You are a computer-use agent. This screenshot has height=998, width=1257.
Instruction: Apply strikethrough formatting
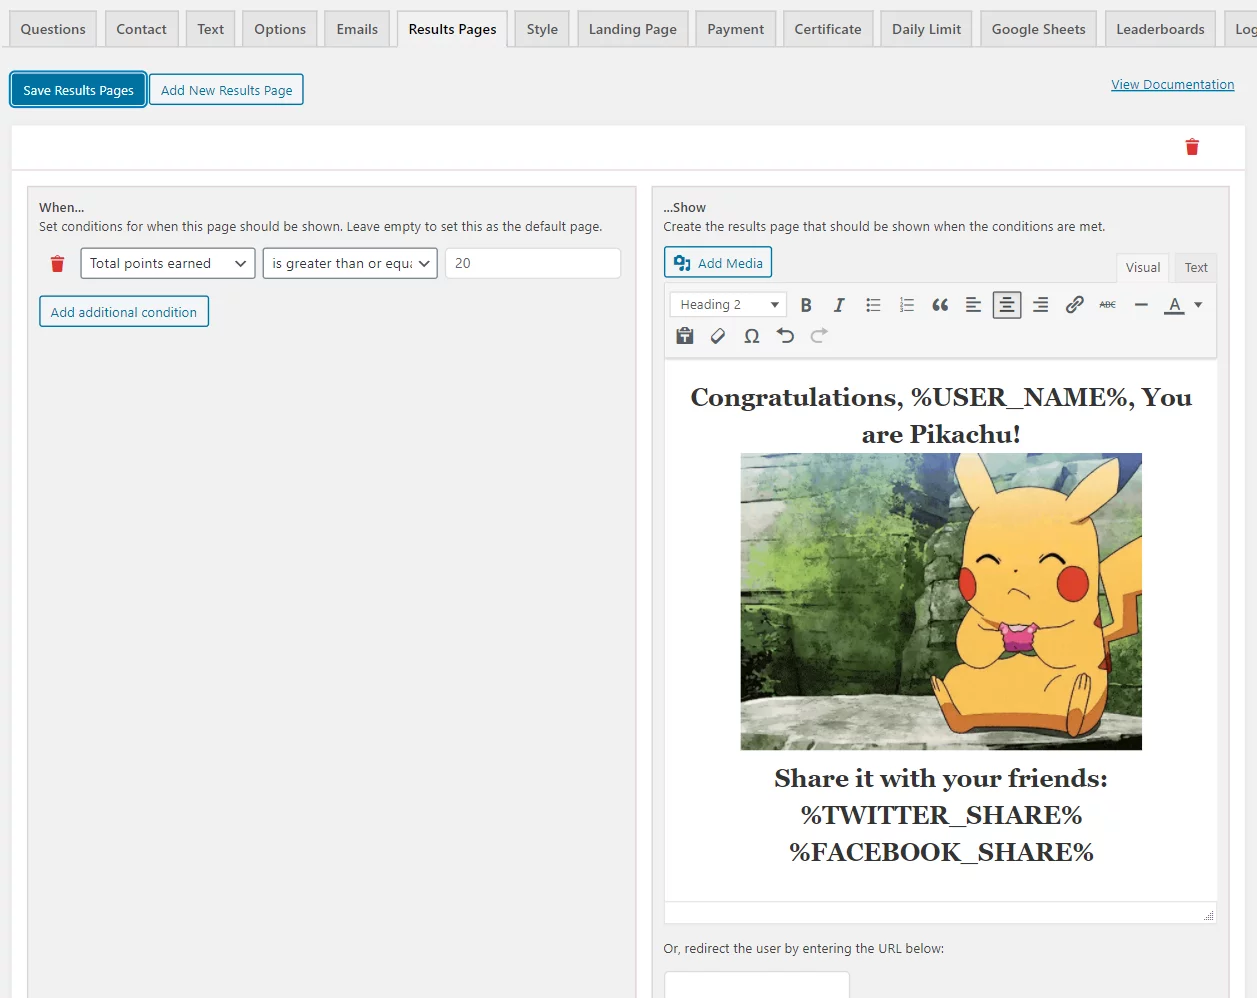click(1107, 304)
